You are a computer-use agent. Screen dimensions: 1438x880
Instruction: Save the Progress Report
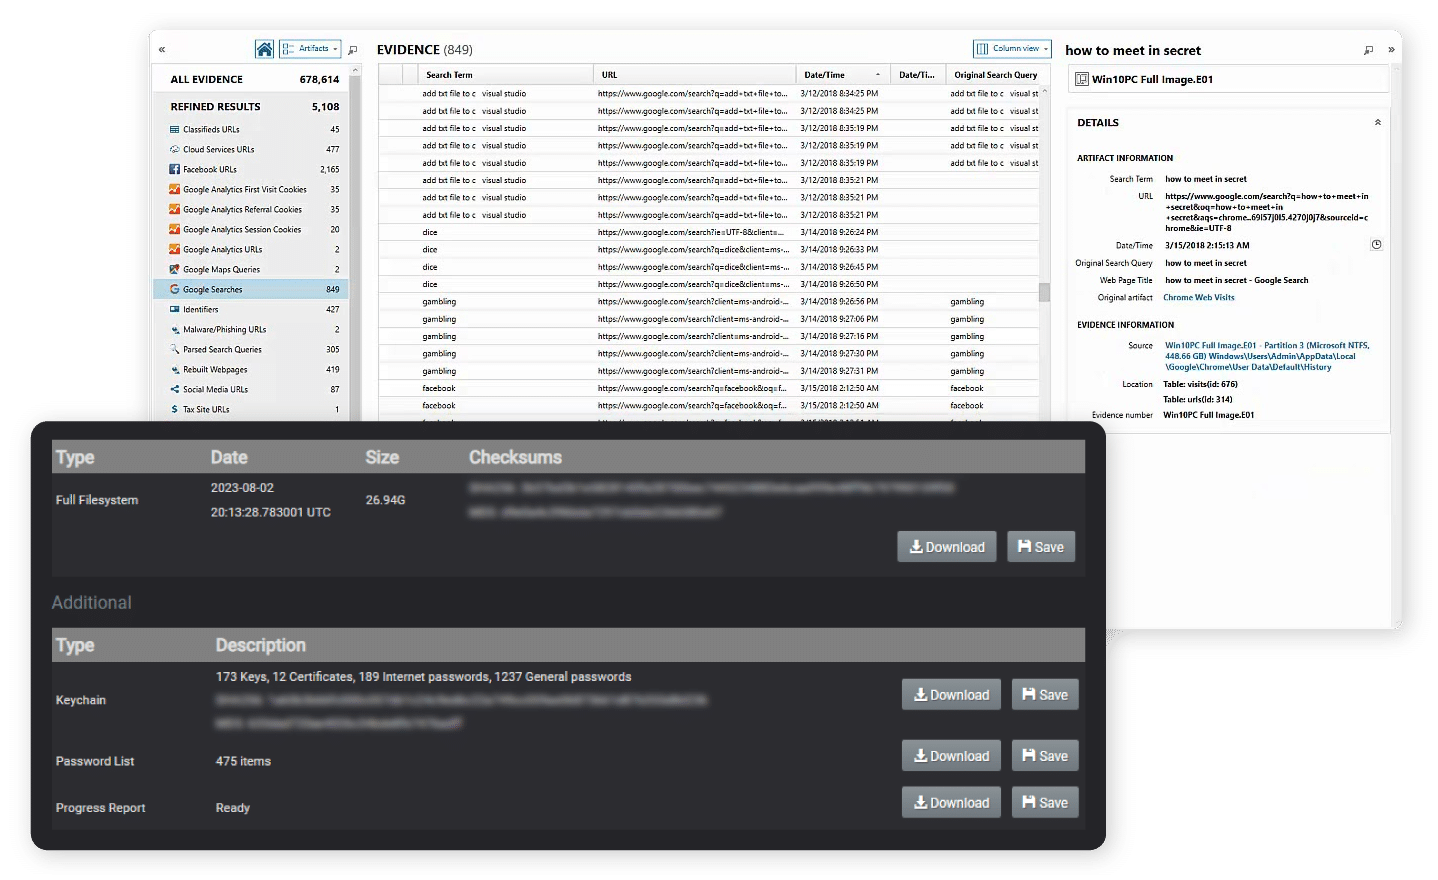pos(1045,803)
